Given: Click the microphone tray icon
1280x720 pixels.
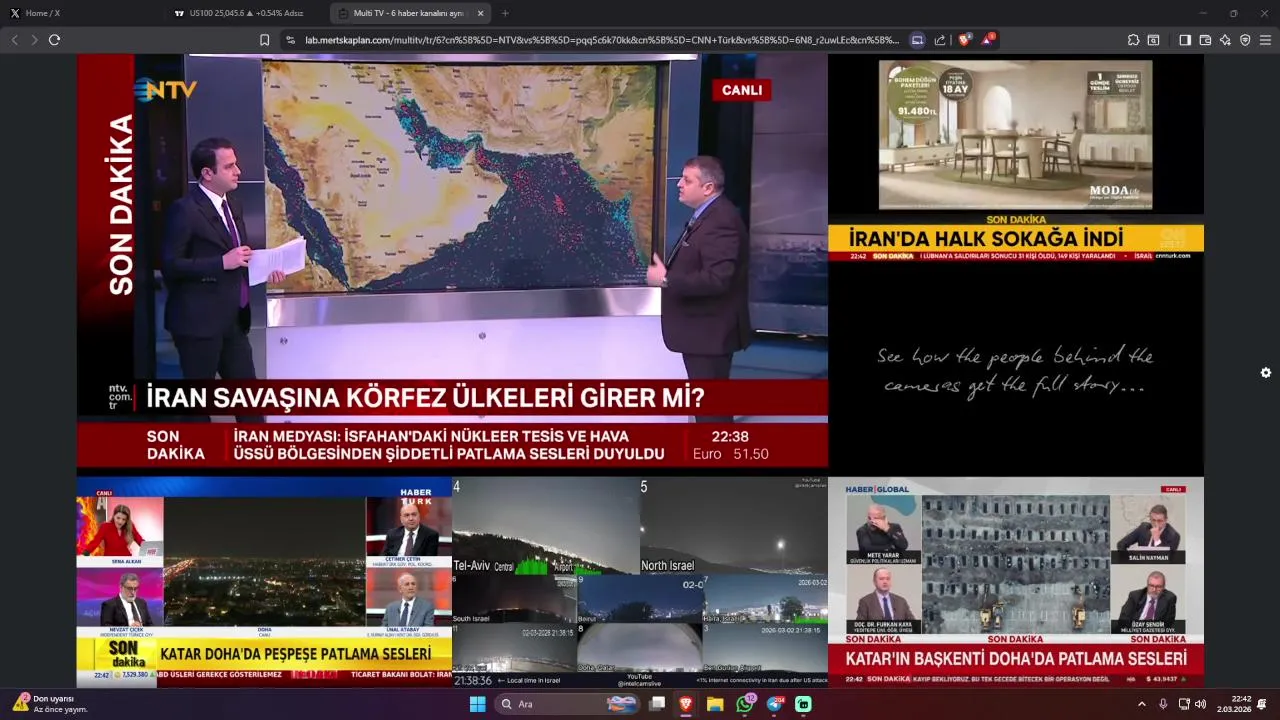Looking at the screenshot, I should click(1163, 704).
